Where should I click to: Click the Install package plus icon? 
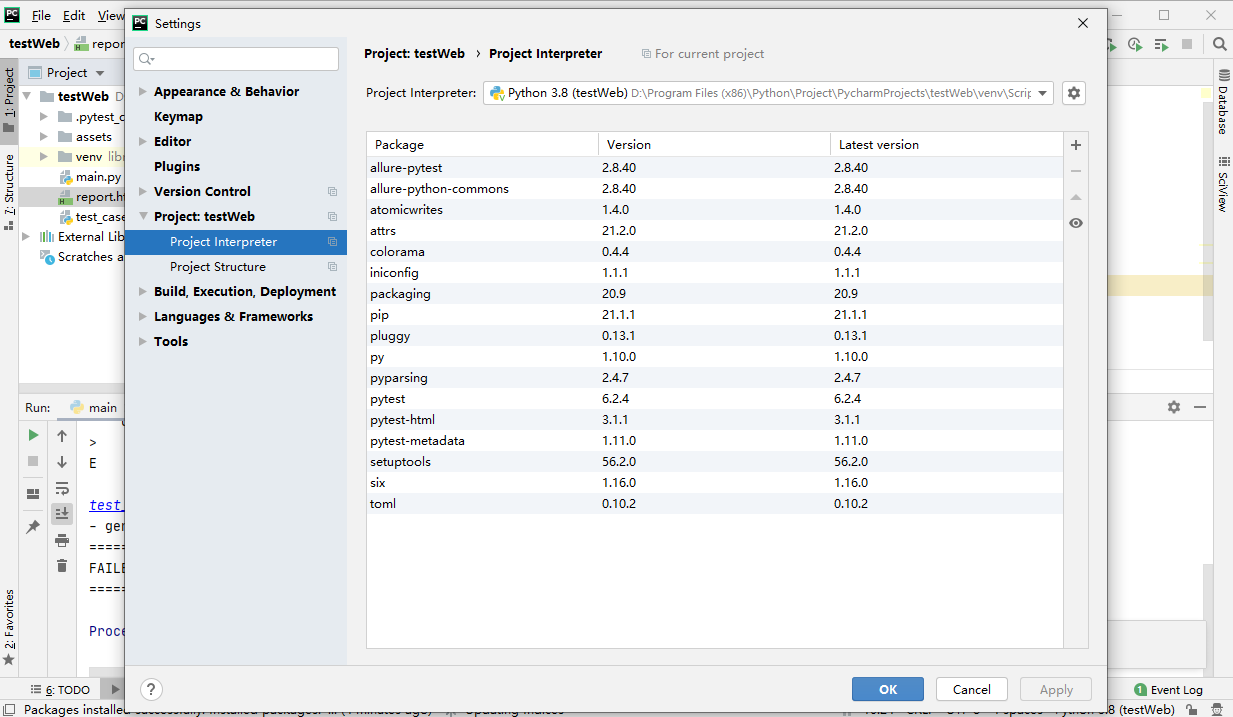[x=1076, y=145]
